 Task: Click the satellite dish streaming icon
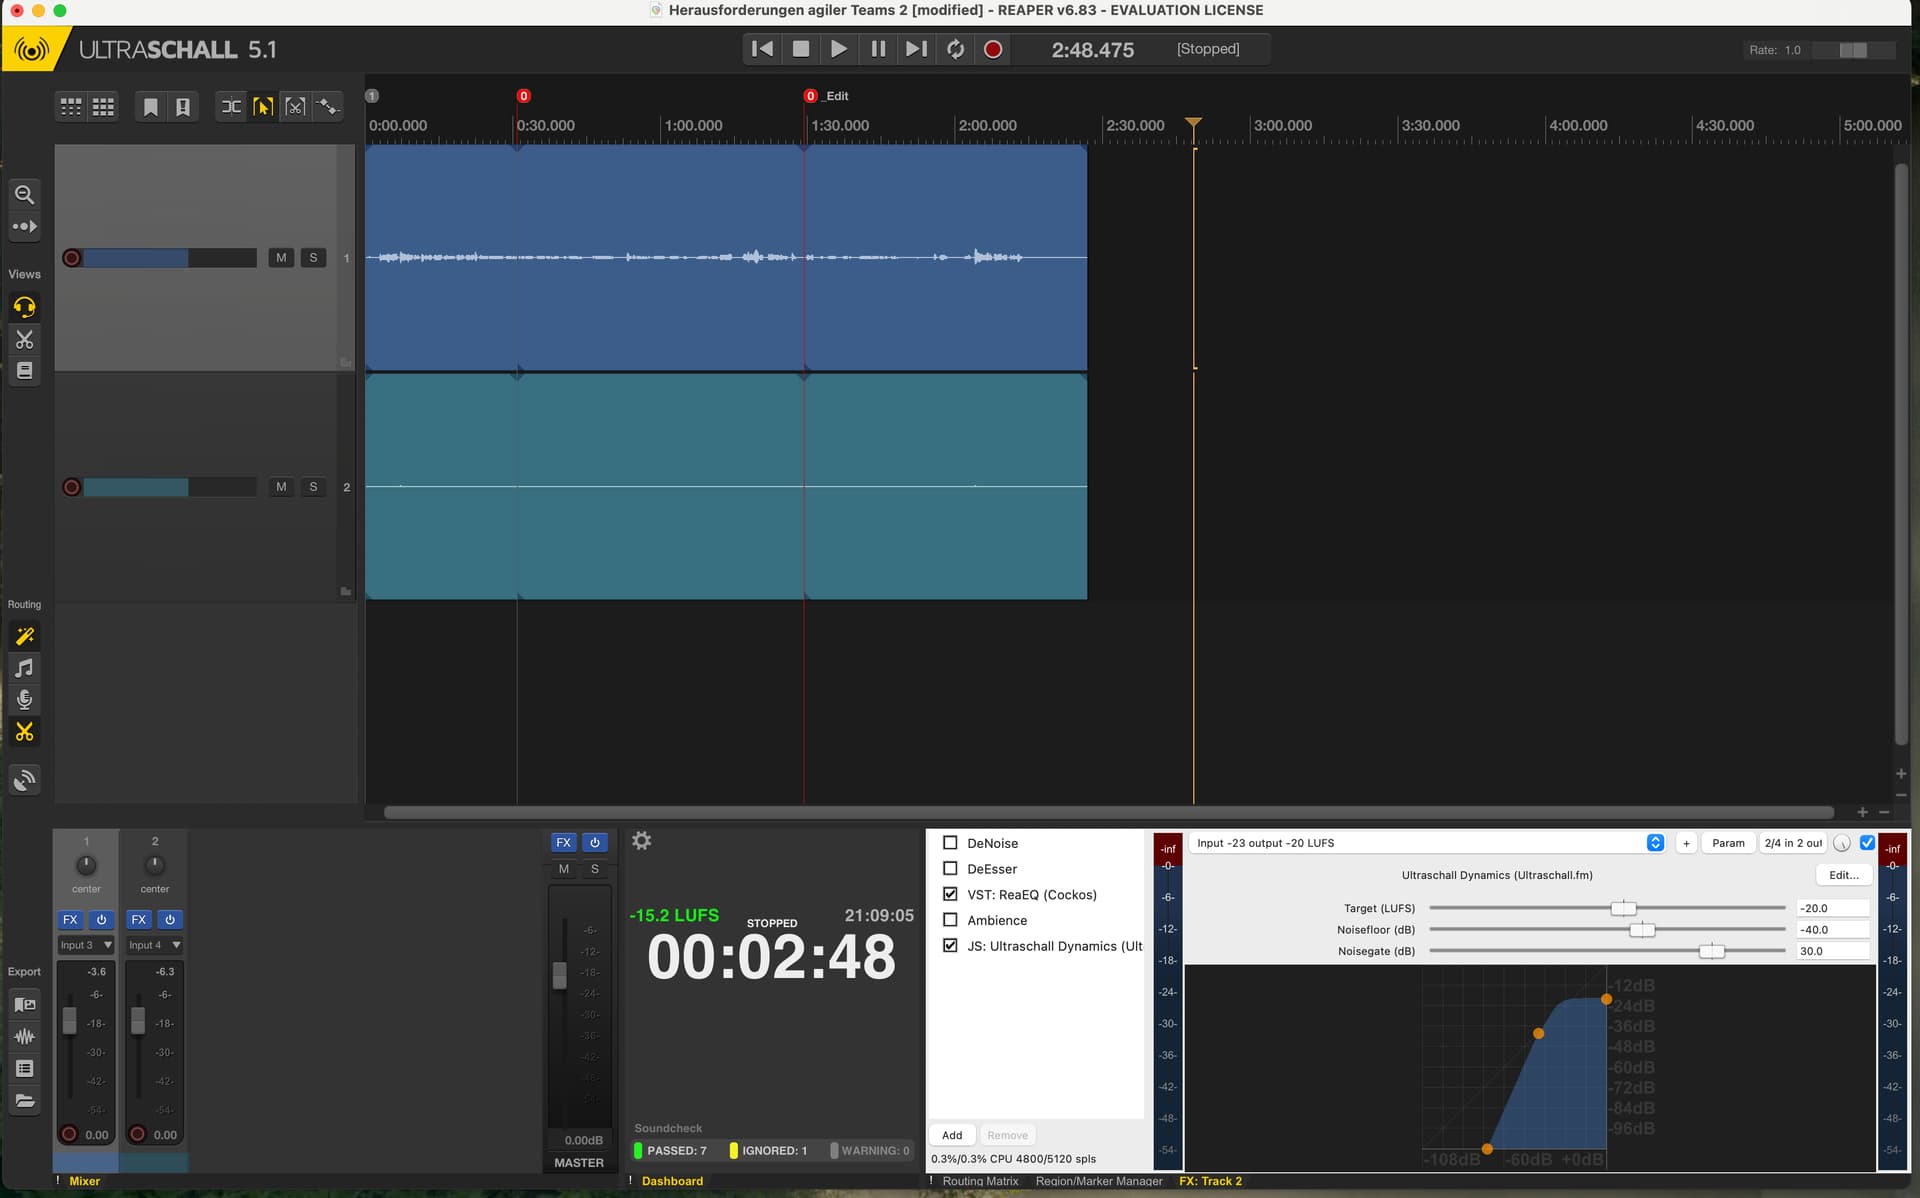pyautogui.click(x=25, y=779)
